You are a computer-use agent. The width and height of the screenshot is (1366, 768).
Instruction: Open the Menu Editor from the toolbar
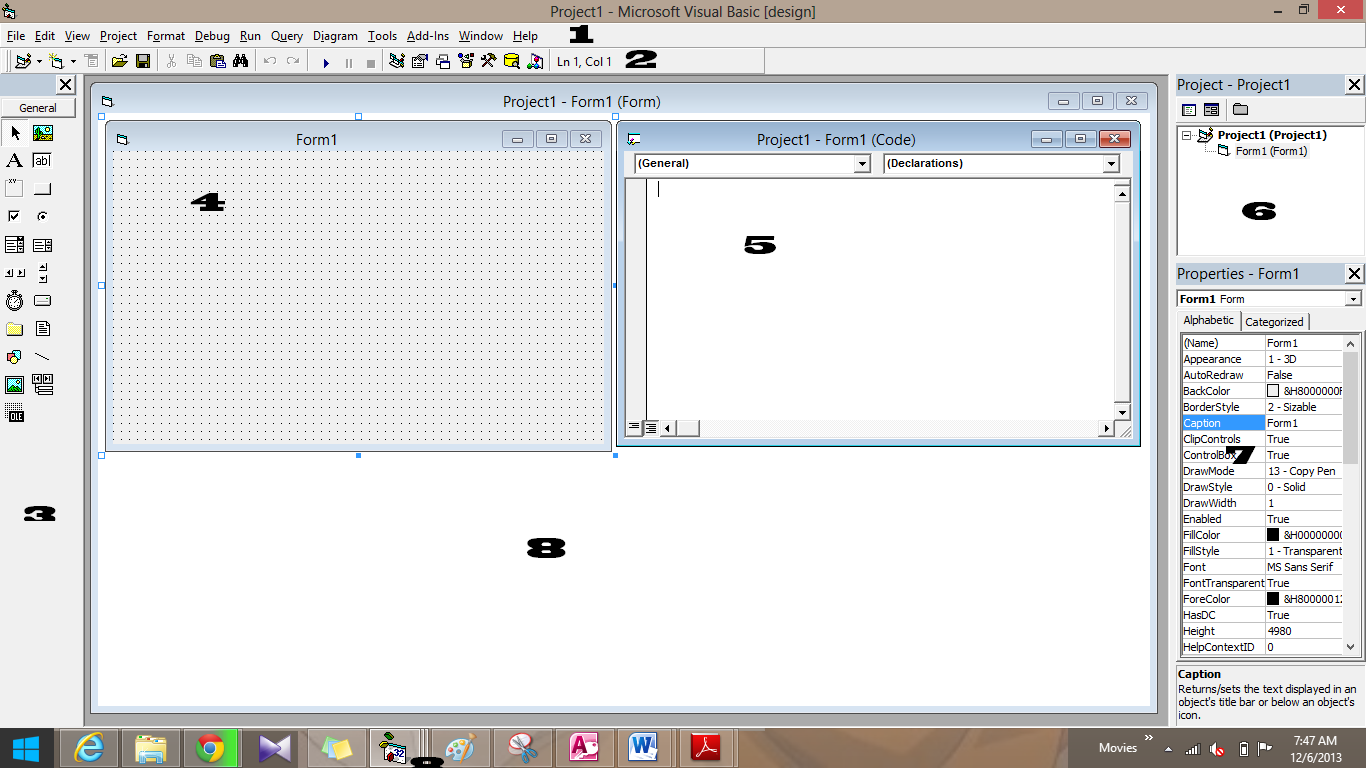click(x=89, y=61)
